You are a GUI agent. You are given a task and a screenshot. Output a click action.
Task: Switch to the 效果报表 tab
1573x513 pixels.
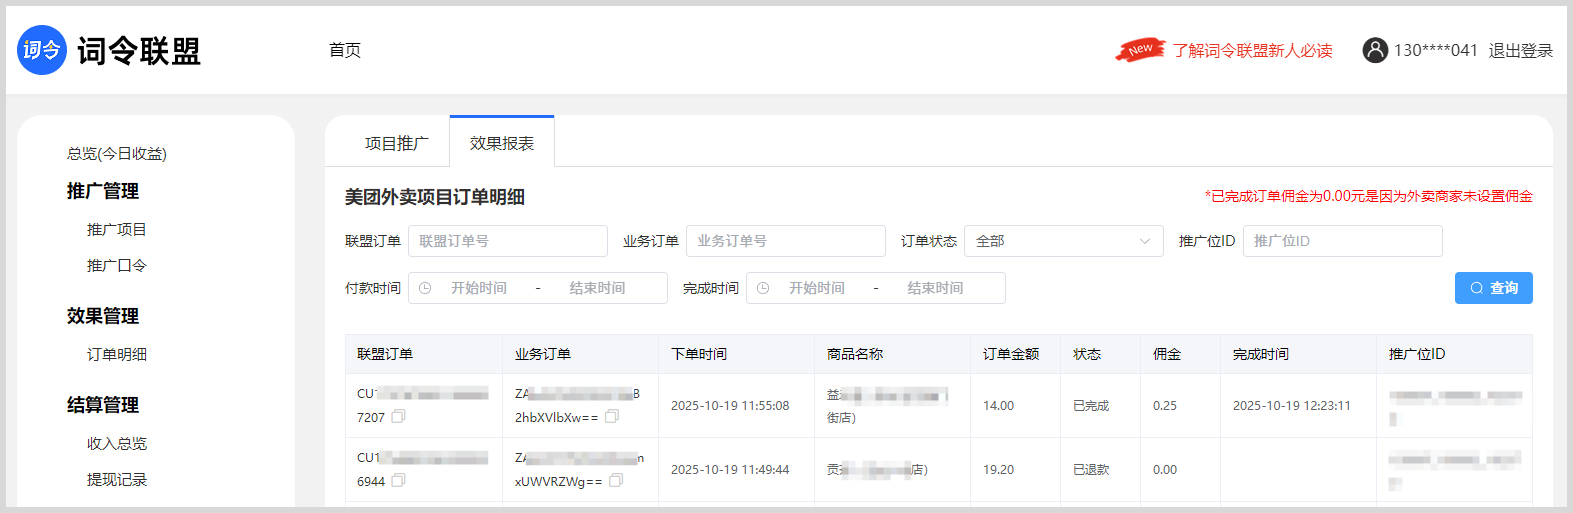point(502,143)
